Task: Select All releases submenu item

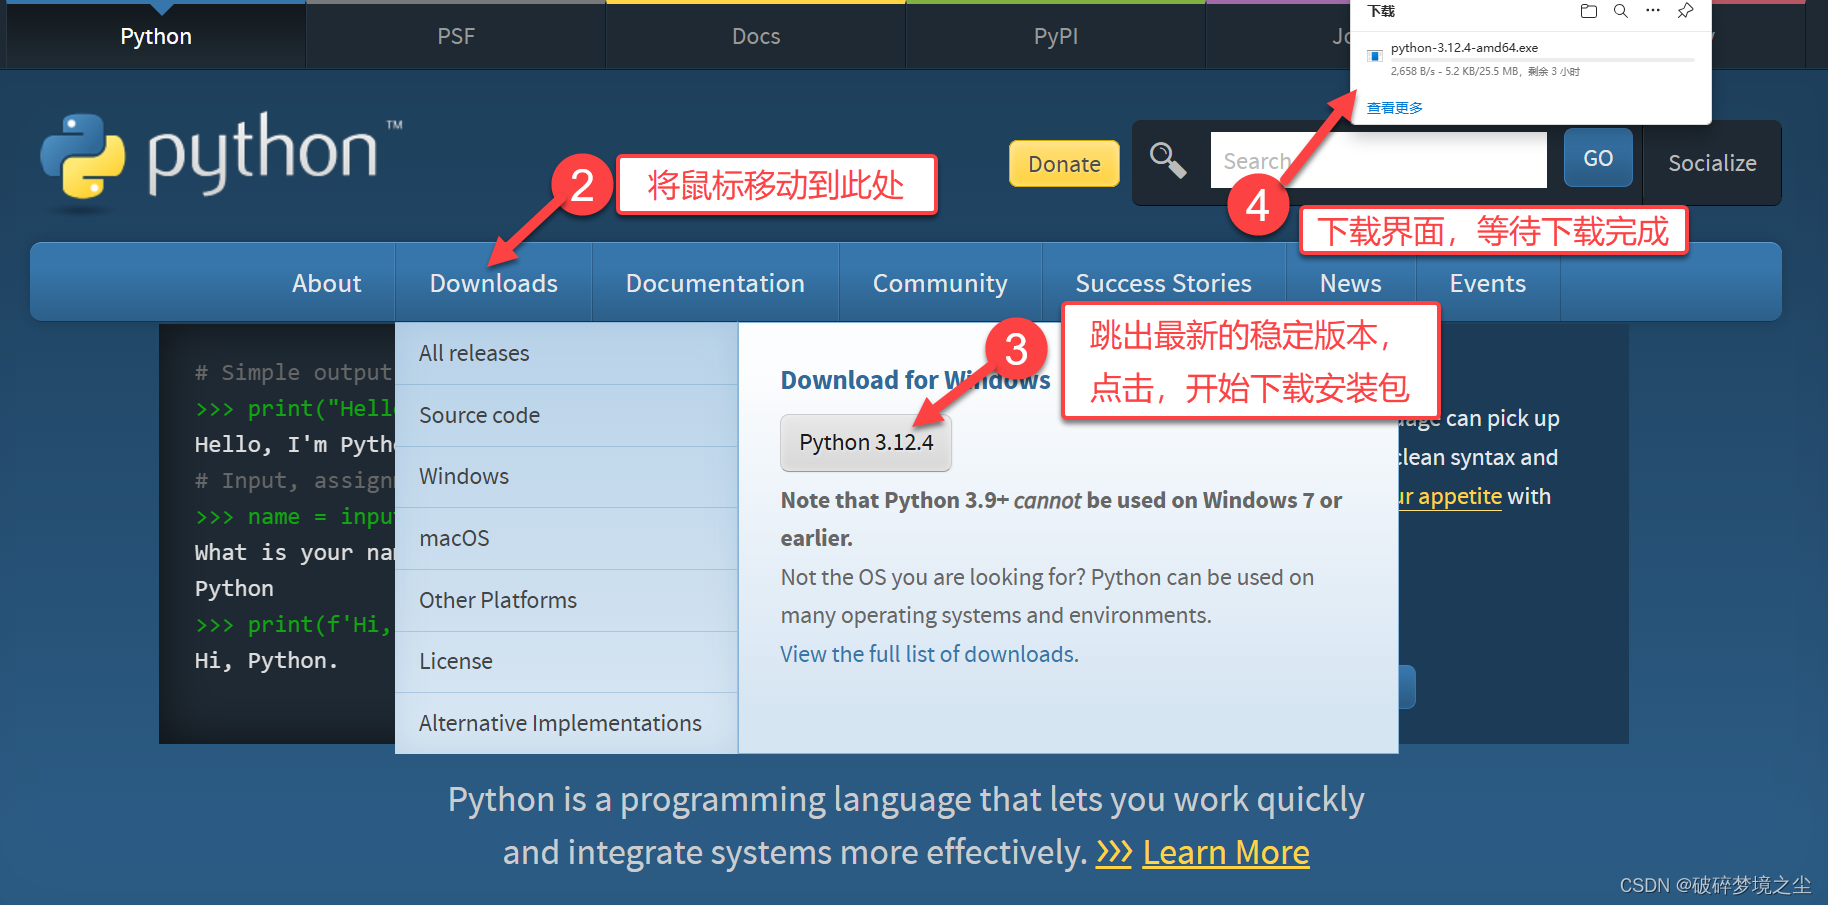Action: click(566, 353)
